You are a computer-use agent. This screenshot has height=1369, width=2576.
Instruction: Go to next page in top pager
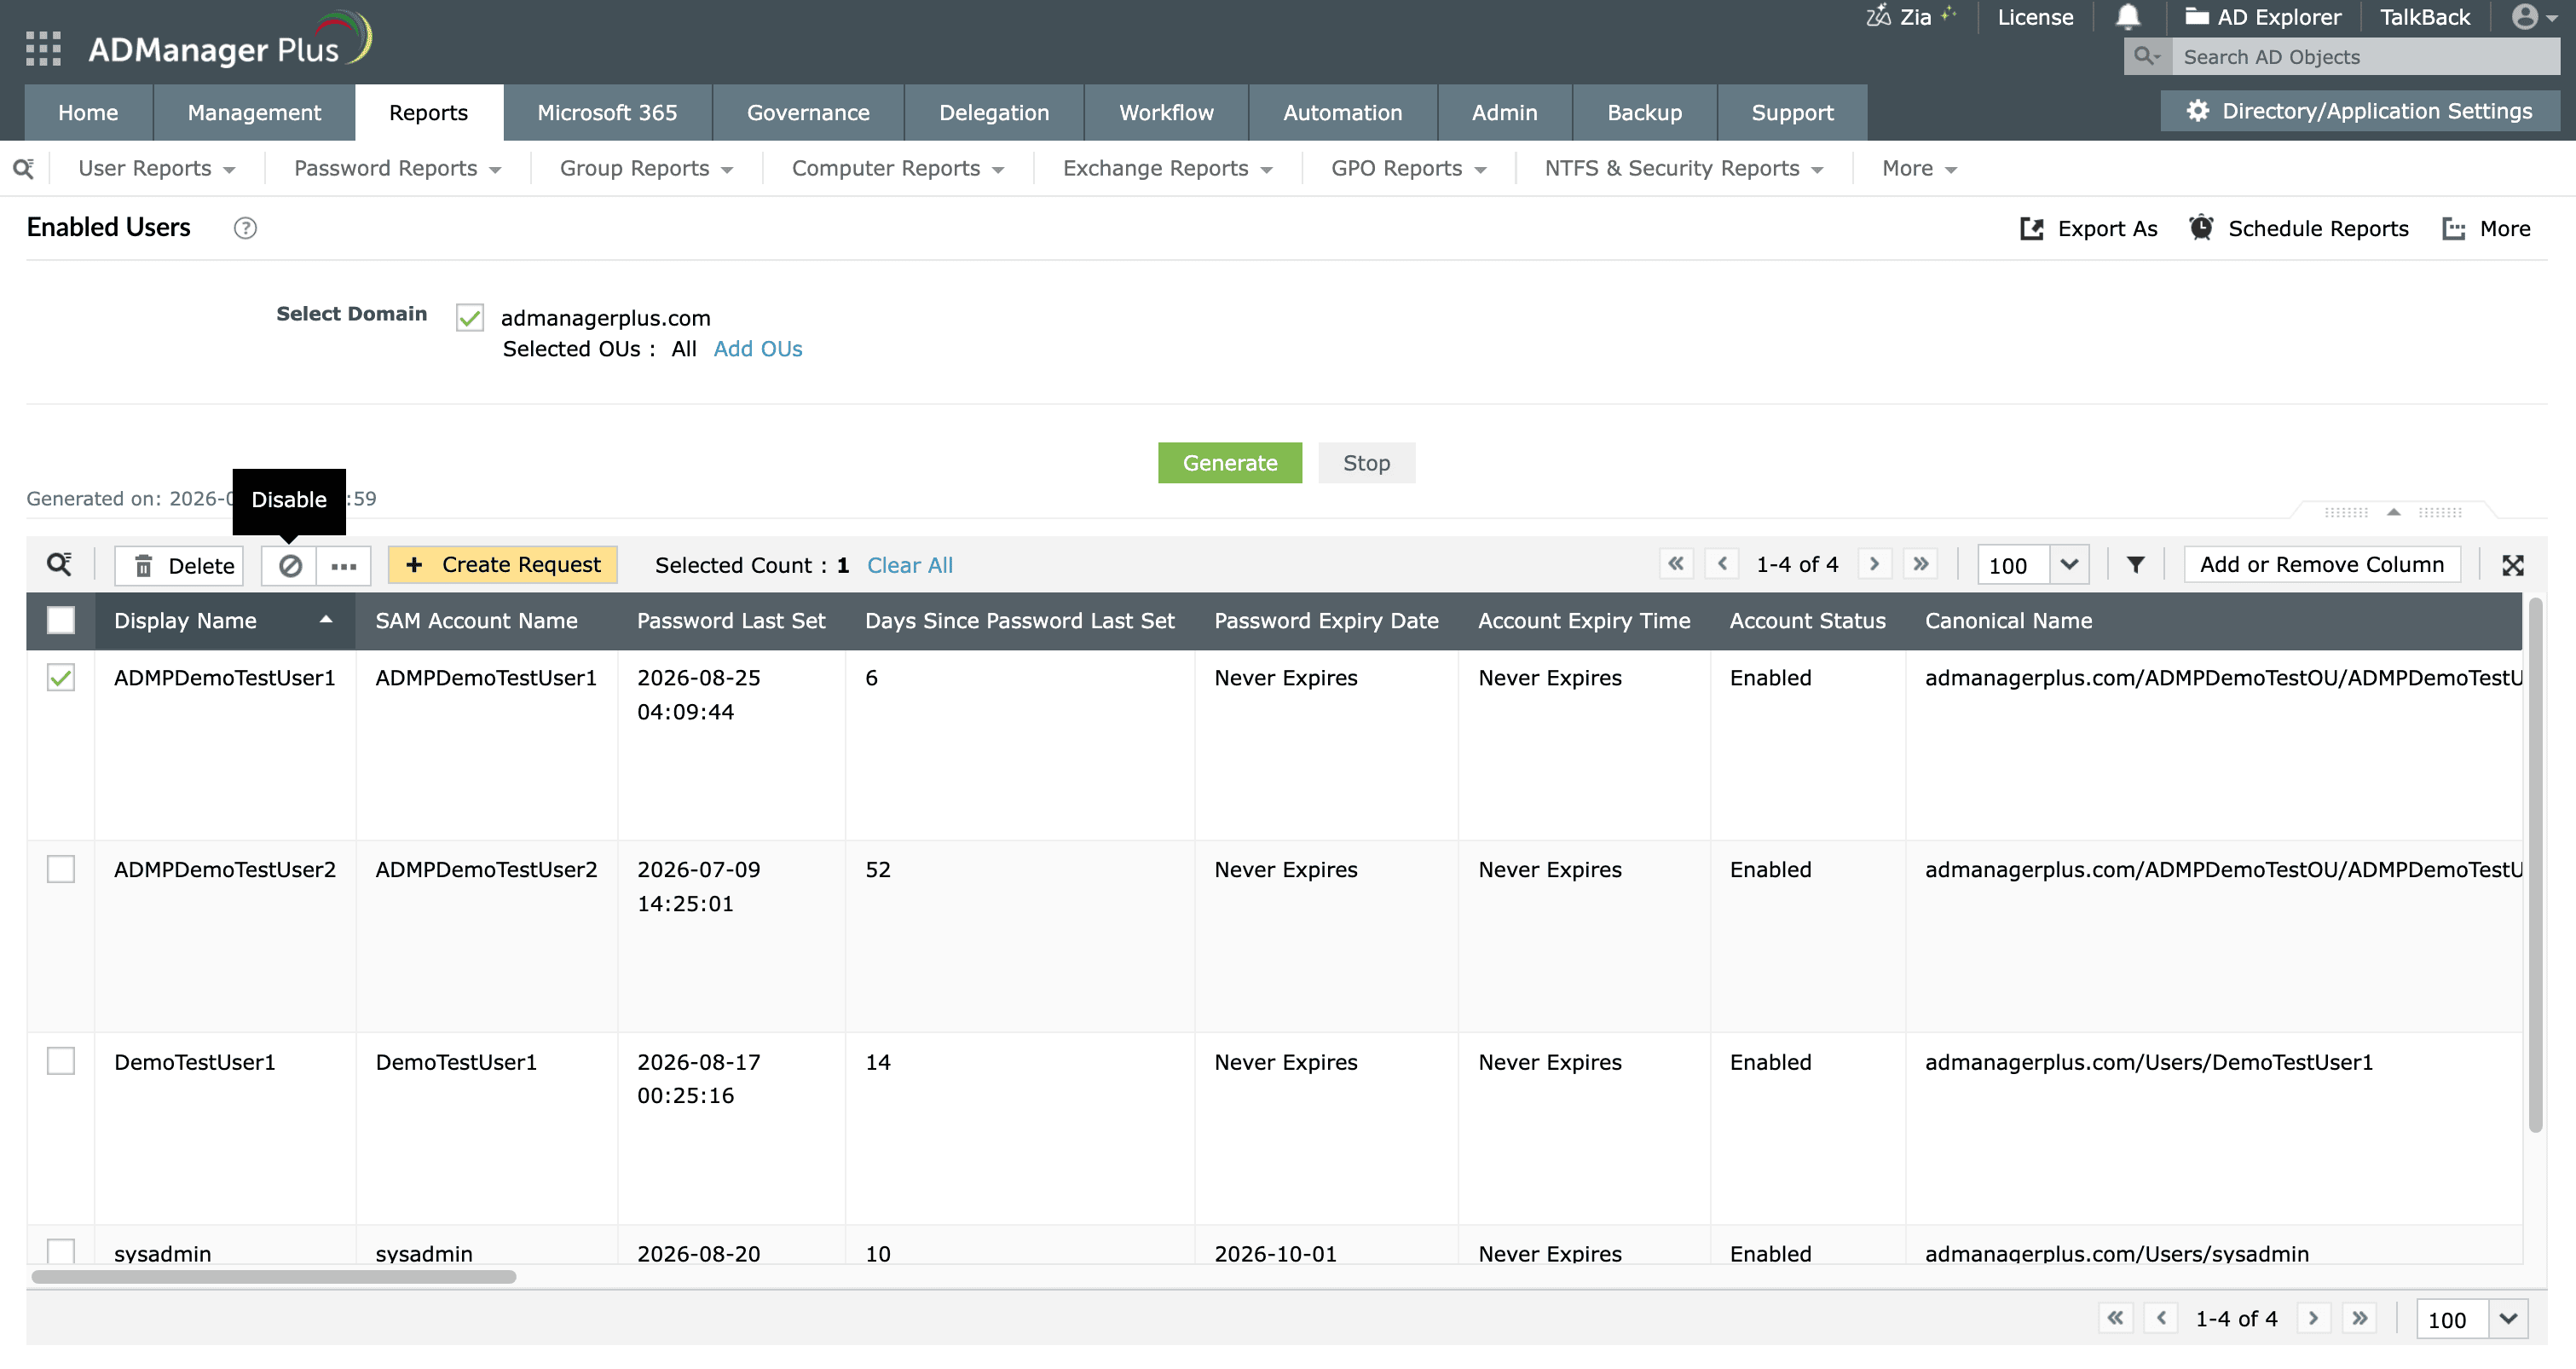coord(1874,564)
